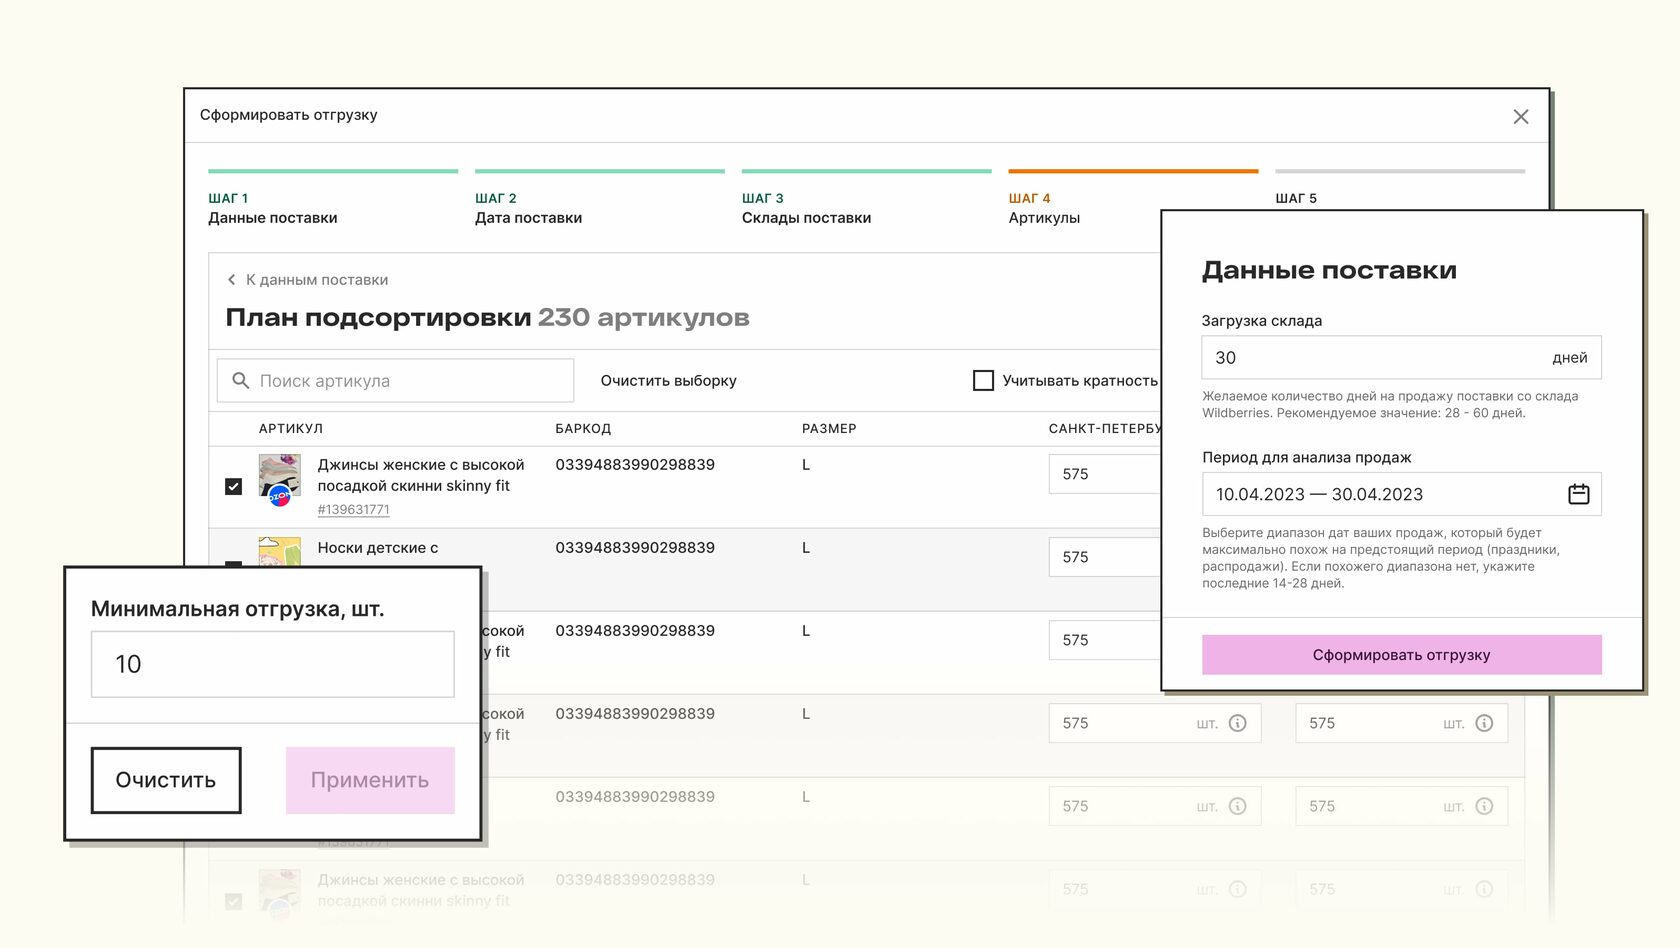
Task: Click the Джинсы женские с высокой product name
Action: 421,475
